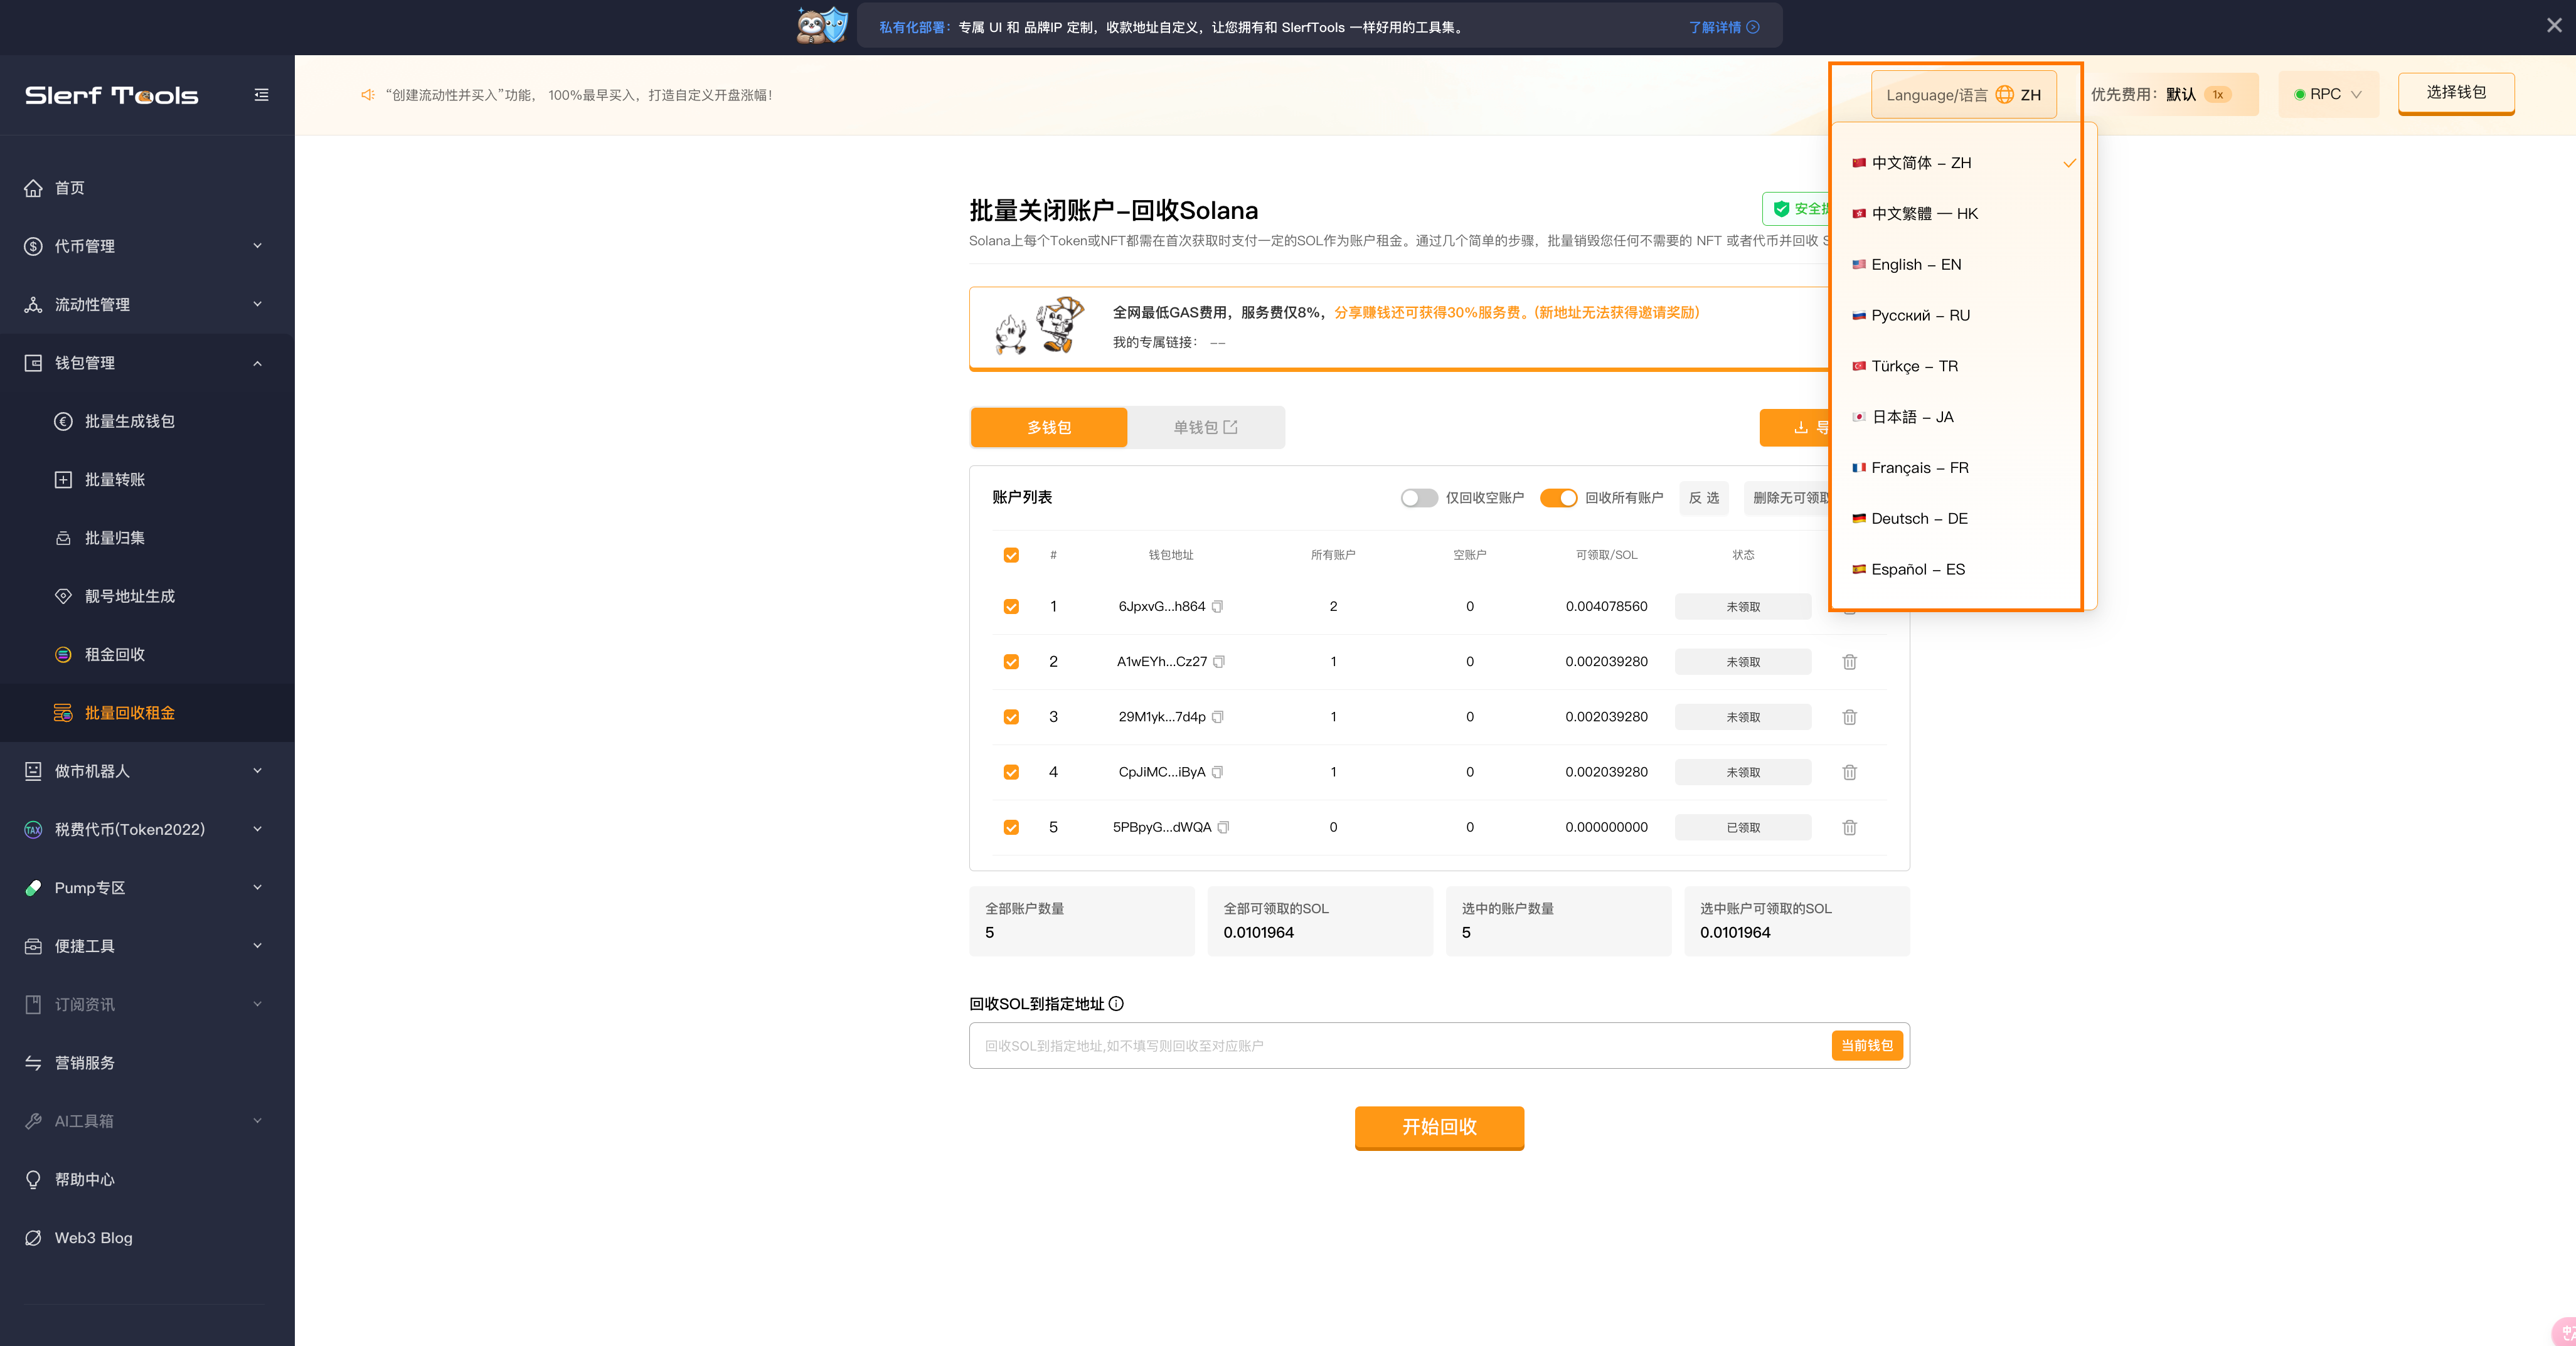
Task: Click the info icon beside 回收SOL到指定地址
Action: pos(1116,1004)
